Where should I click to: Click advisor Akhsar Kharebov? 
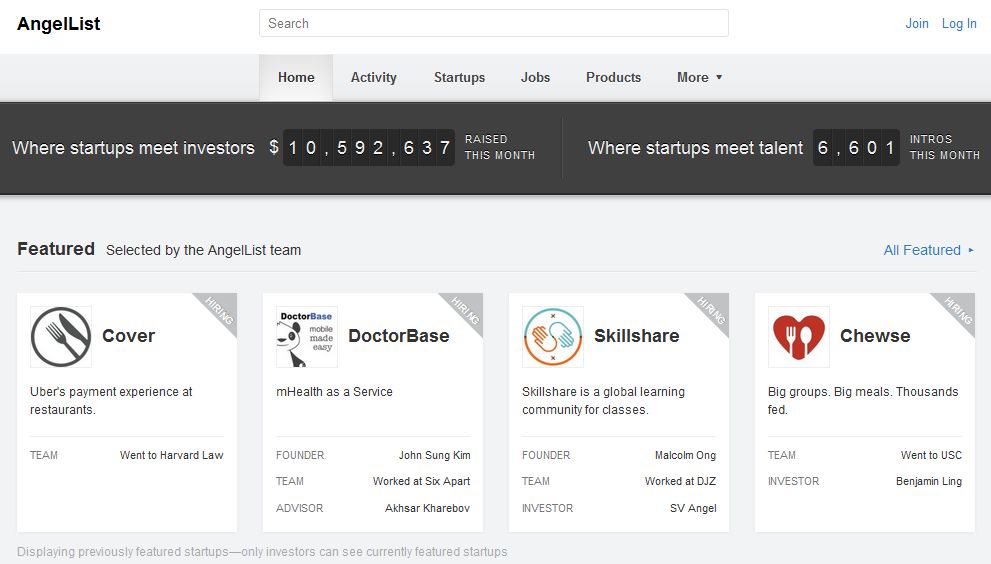pyautogui.click(x=427, y=508)
